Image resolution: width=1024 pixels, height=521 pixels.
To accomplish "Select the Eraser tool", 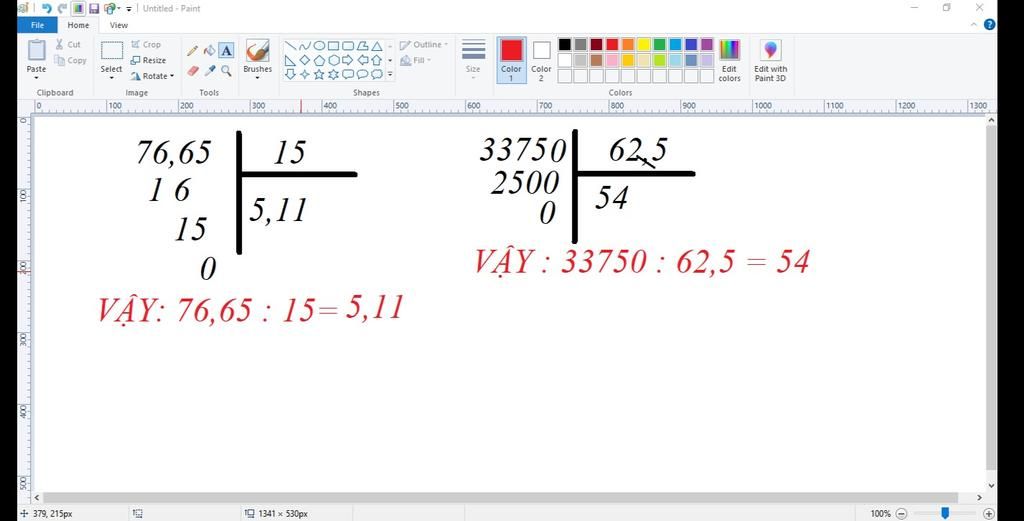I will point(193,71).
